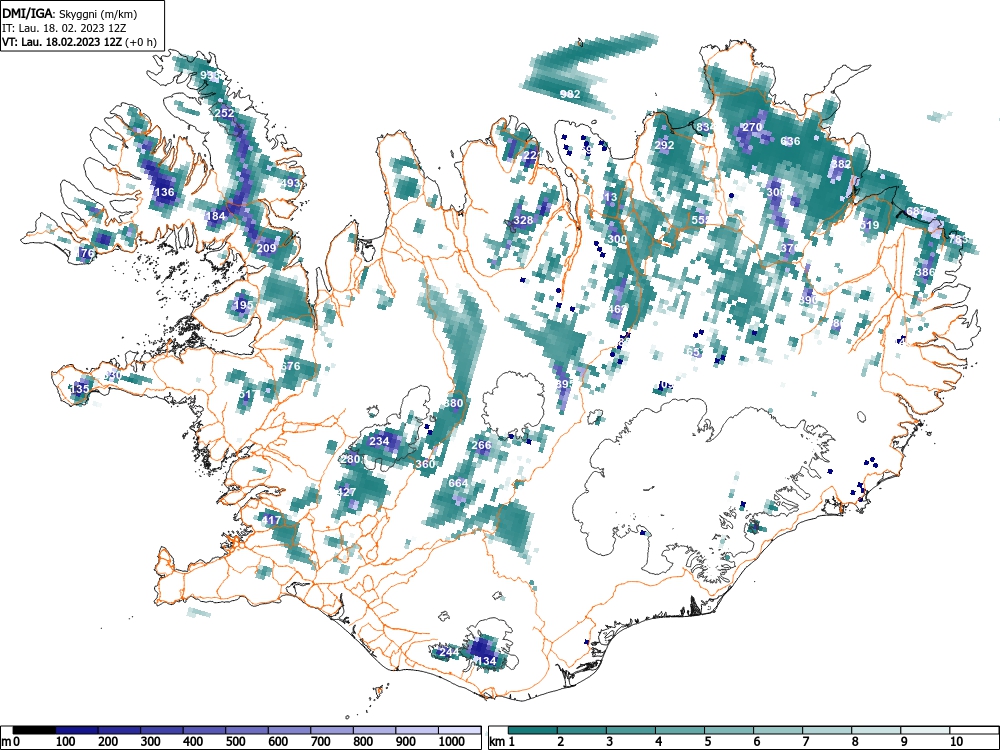Click the '1000' label on the m legend
Screen dimensions: 1000x750
pyautogui.click(x=452, y=742)
